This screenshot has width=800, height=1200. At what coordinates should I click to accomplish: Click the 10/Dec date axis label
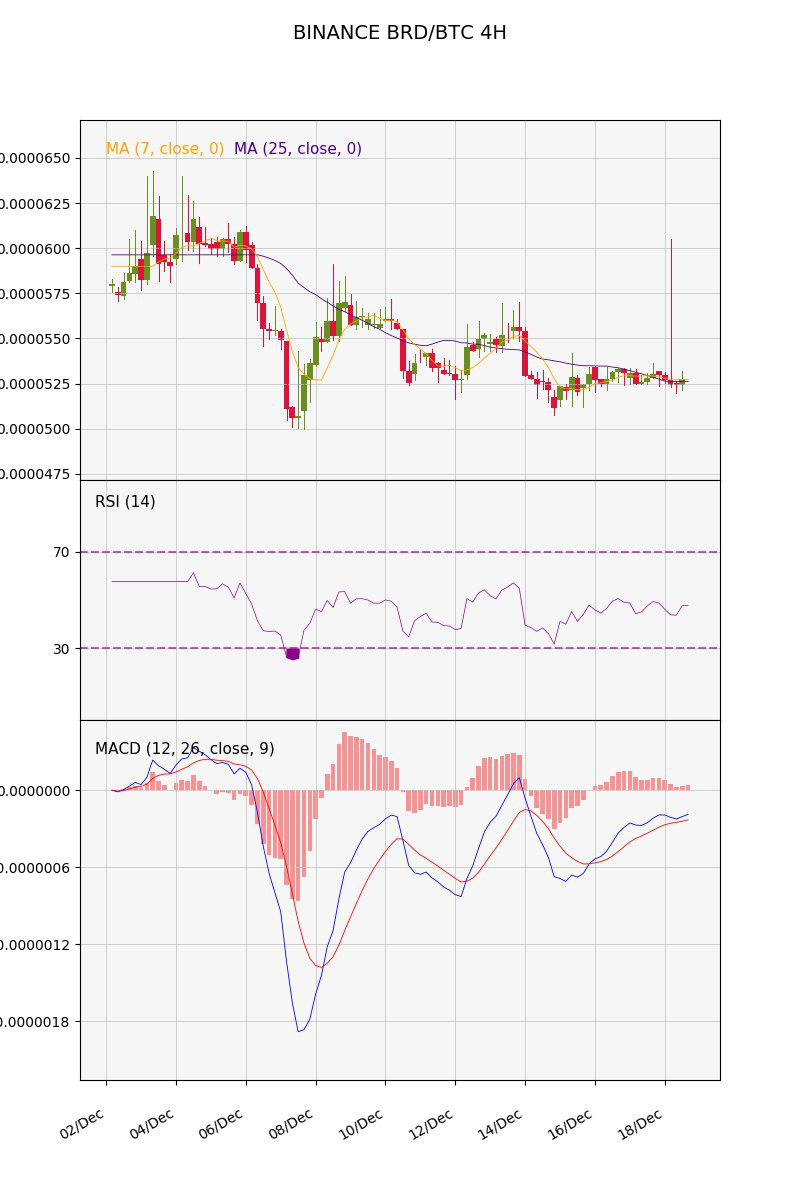coord(362,1124)
